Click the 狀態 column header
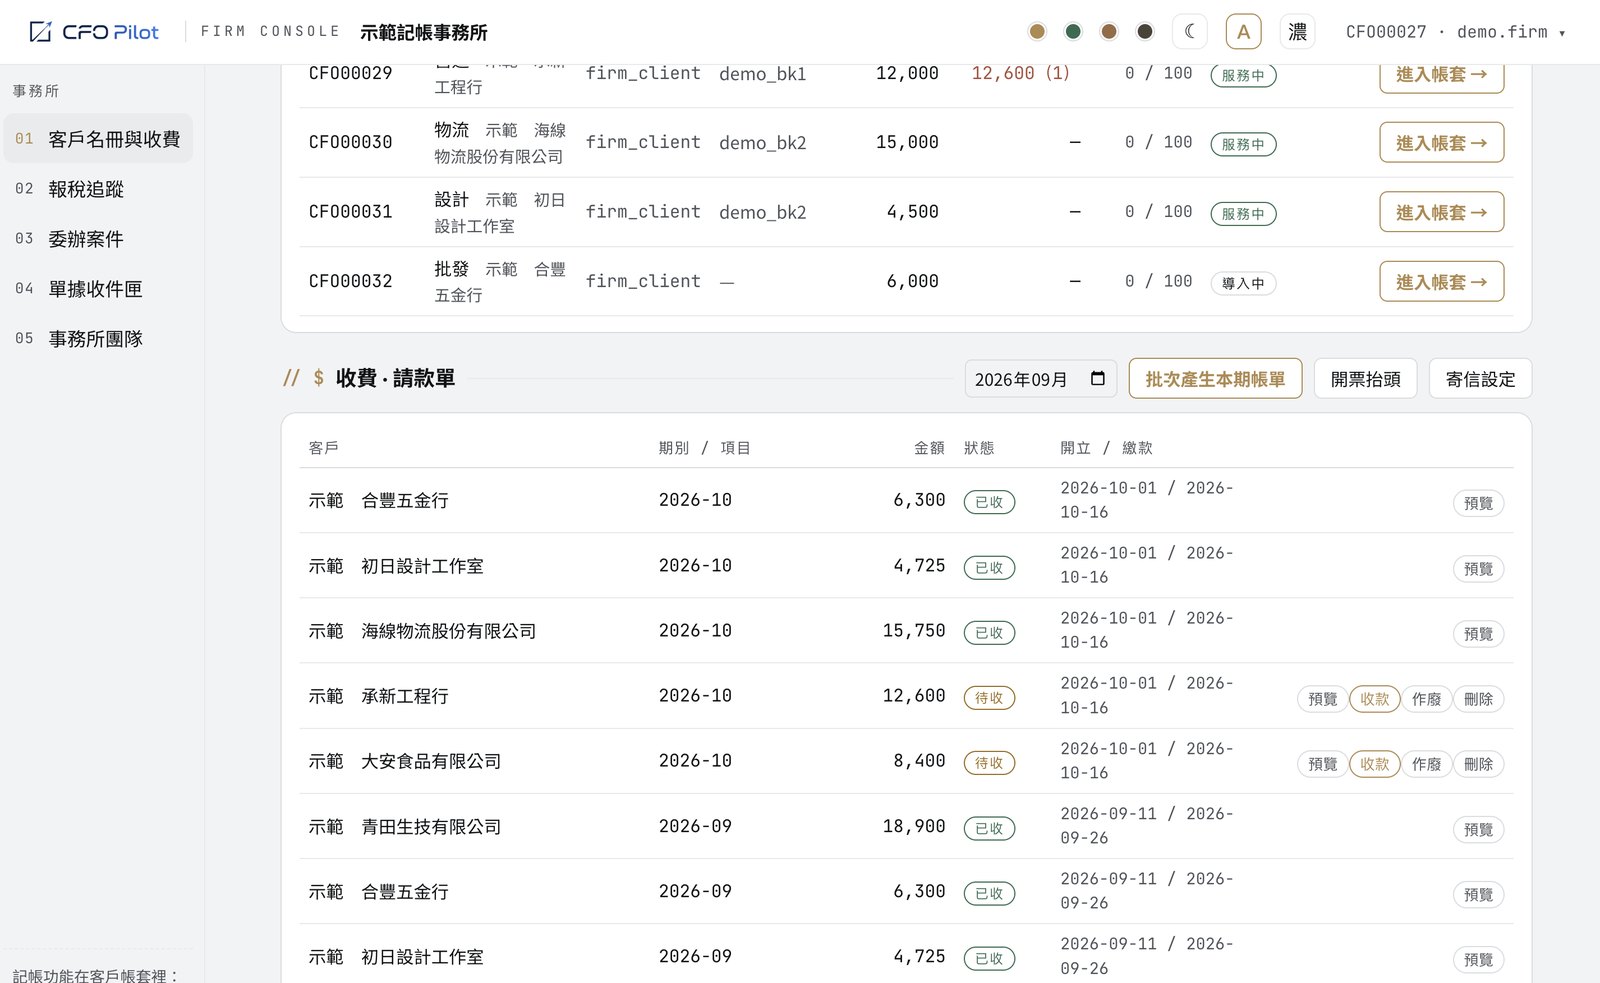This screenshot has height=983, width=1600. (x=979, y=448)
